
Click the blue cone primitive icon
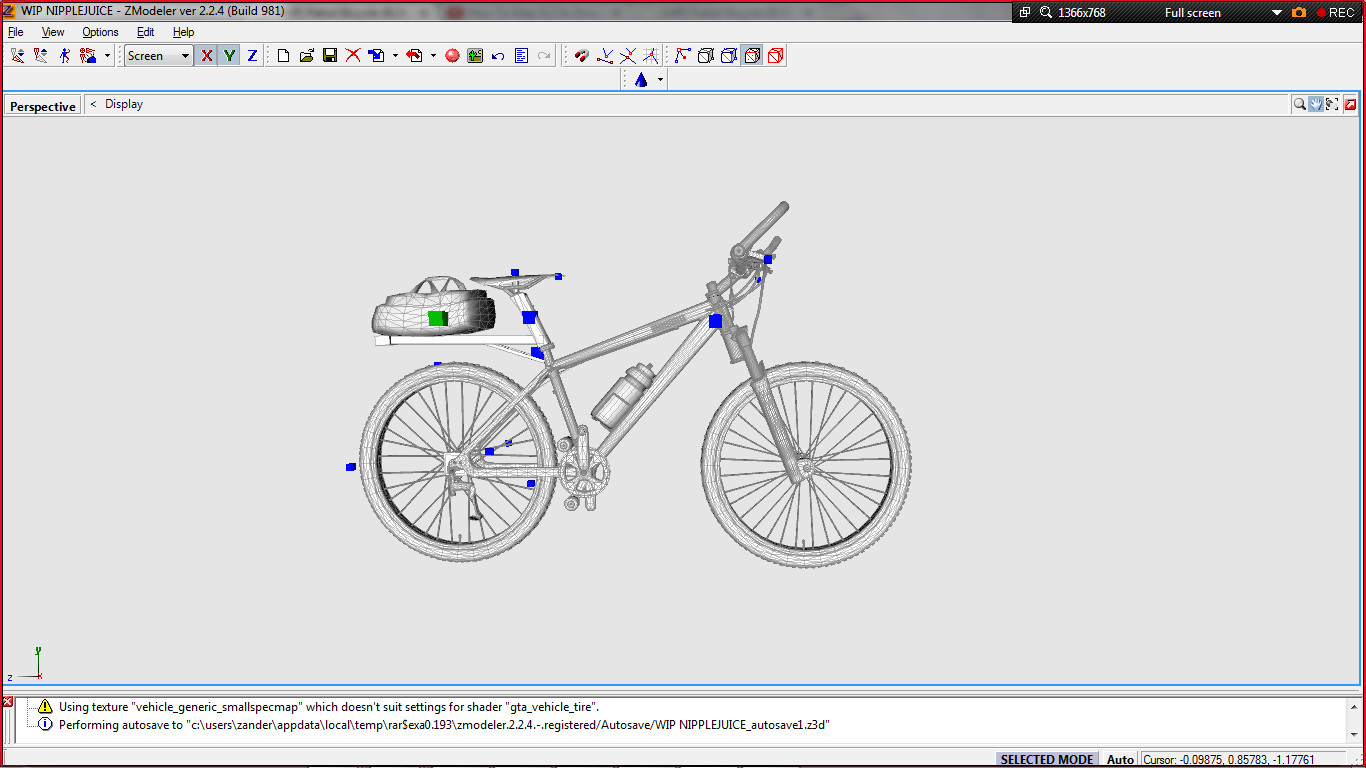click(x=641, y=80)
